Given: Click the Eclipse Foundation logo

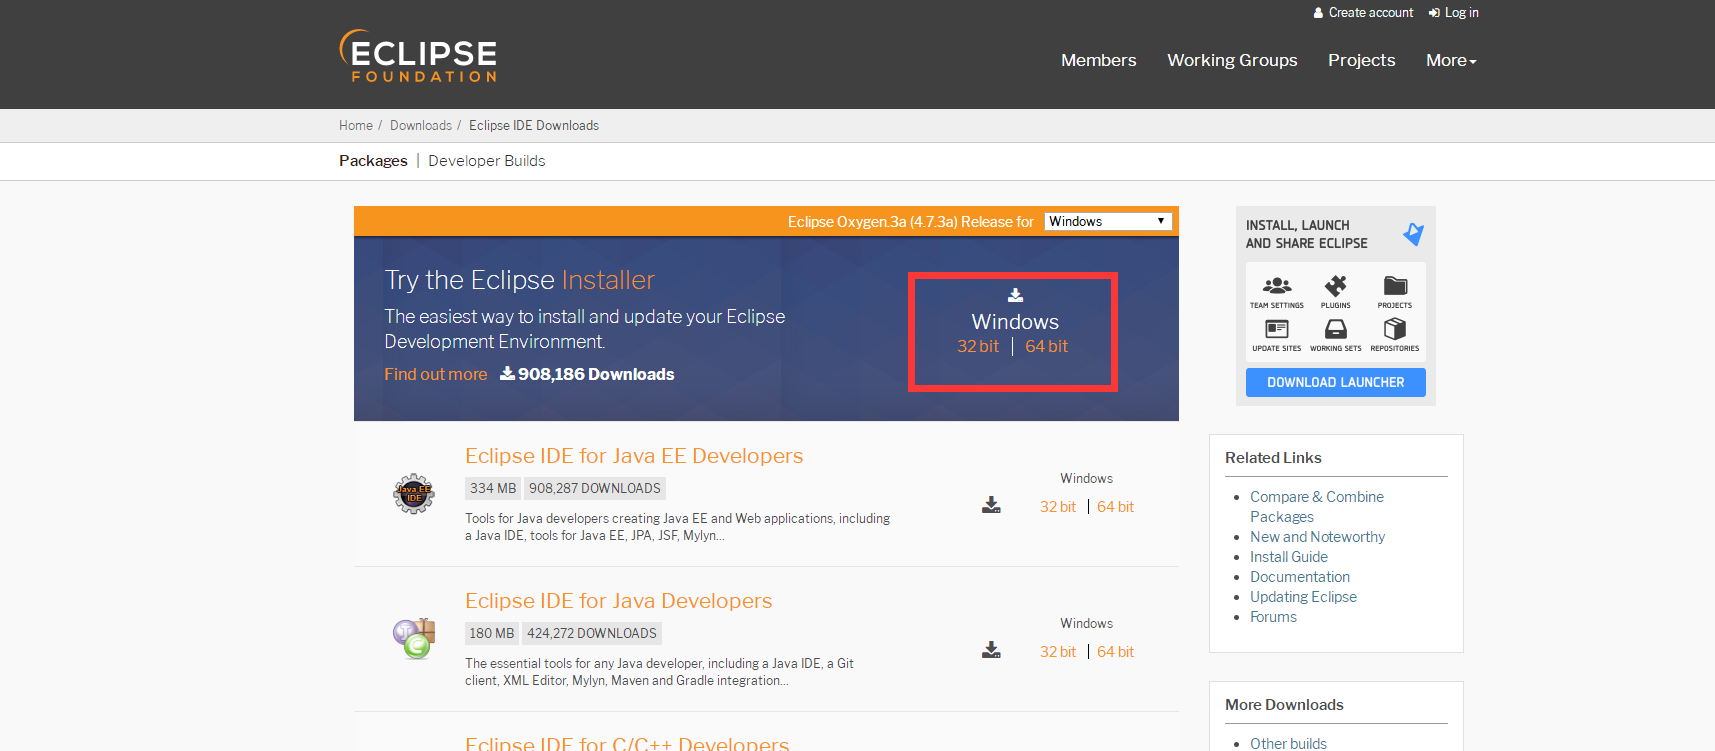Looking at the screenshot, I should coord(418,56).
